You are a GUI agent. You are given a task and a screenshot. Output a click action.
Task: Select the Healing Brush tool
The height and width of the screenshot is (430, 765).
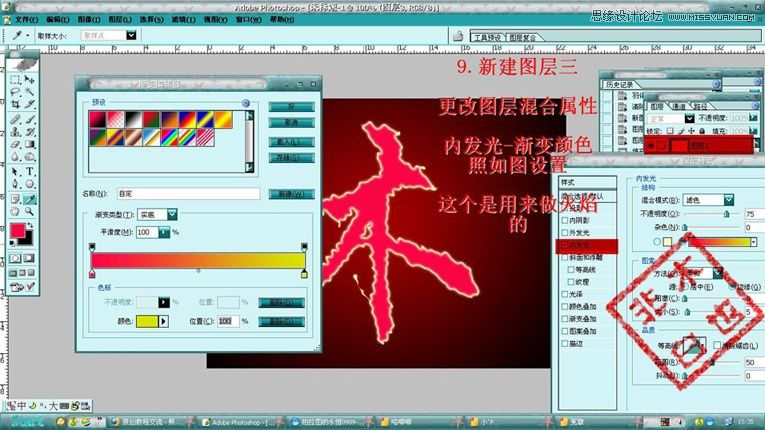click(x=15, y=119)
